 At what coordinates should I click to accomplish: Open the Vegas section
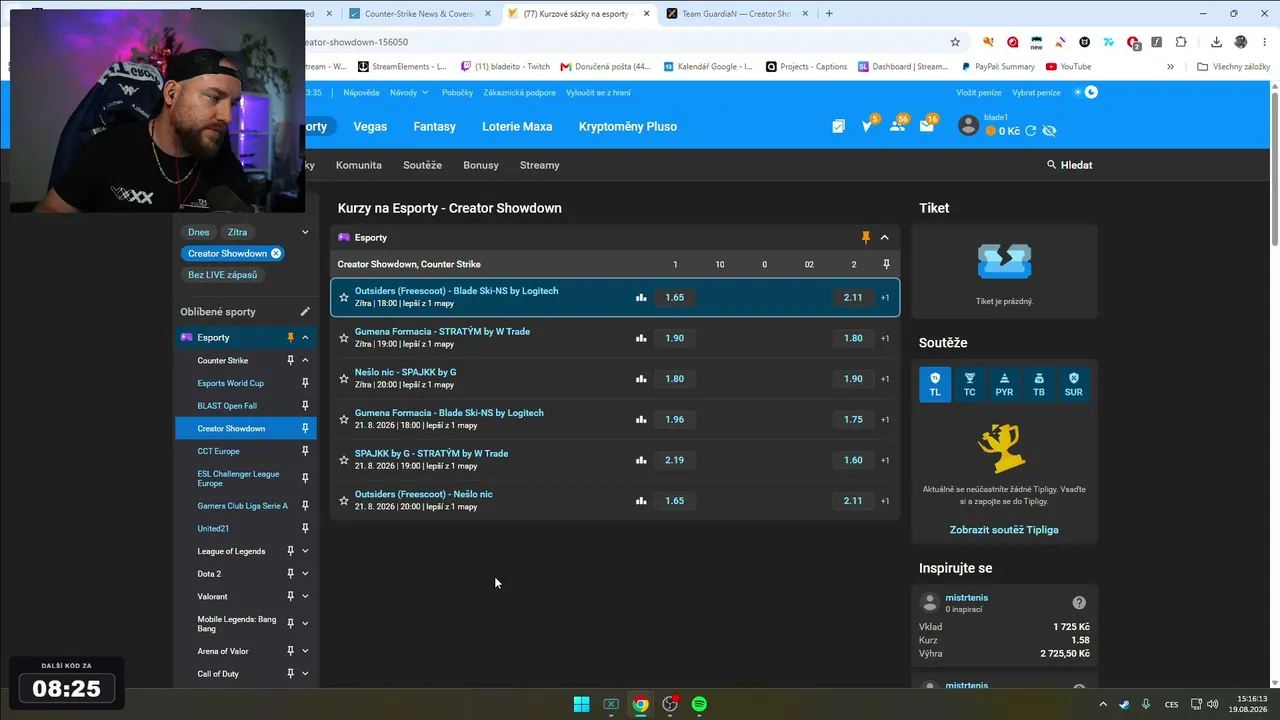(370, 127)
